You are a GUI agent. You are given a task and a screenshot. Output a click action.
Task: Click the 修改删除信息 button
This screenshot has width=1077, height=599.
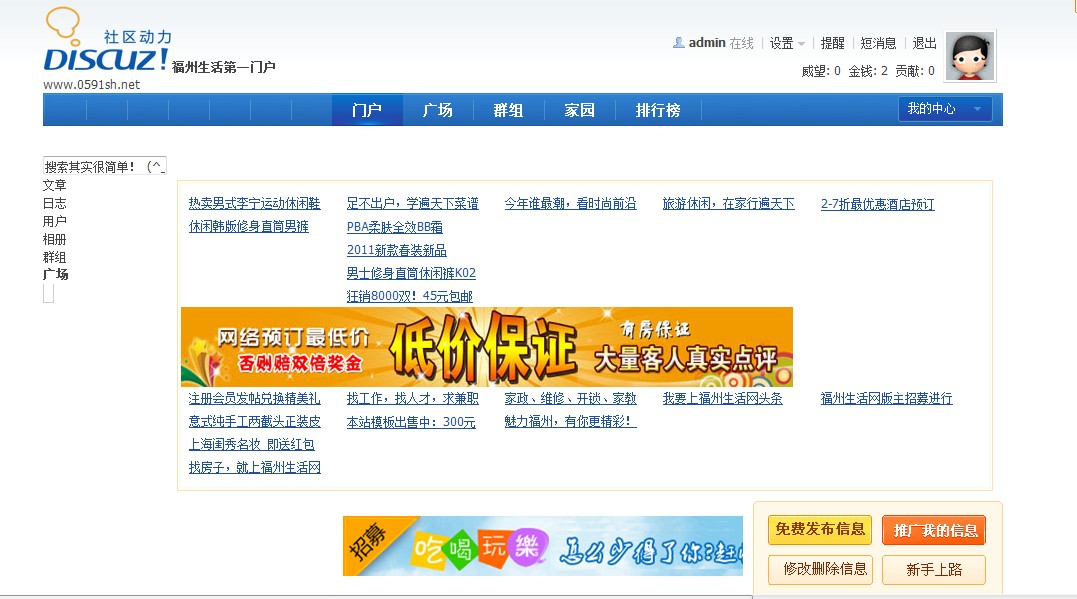[x=820, y=569]
